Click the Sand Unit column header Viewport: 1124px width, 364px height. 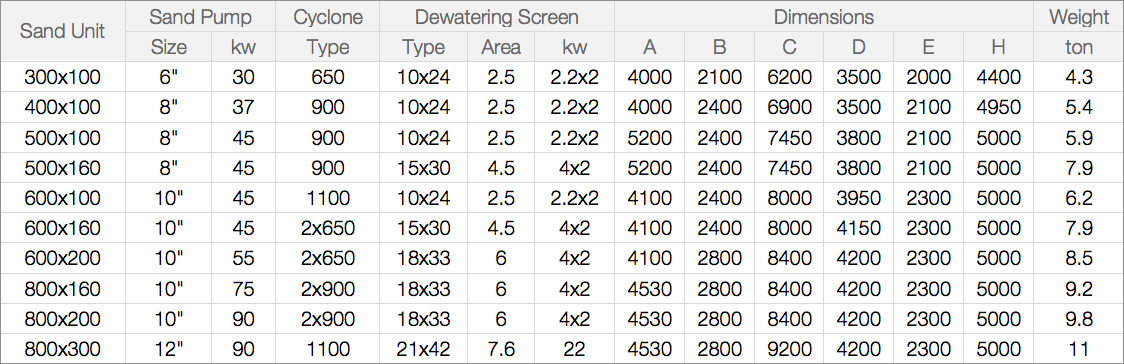pos(63,32)
